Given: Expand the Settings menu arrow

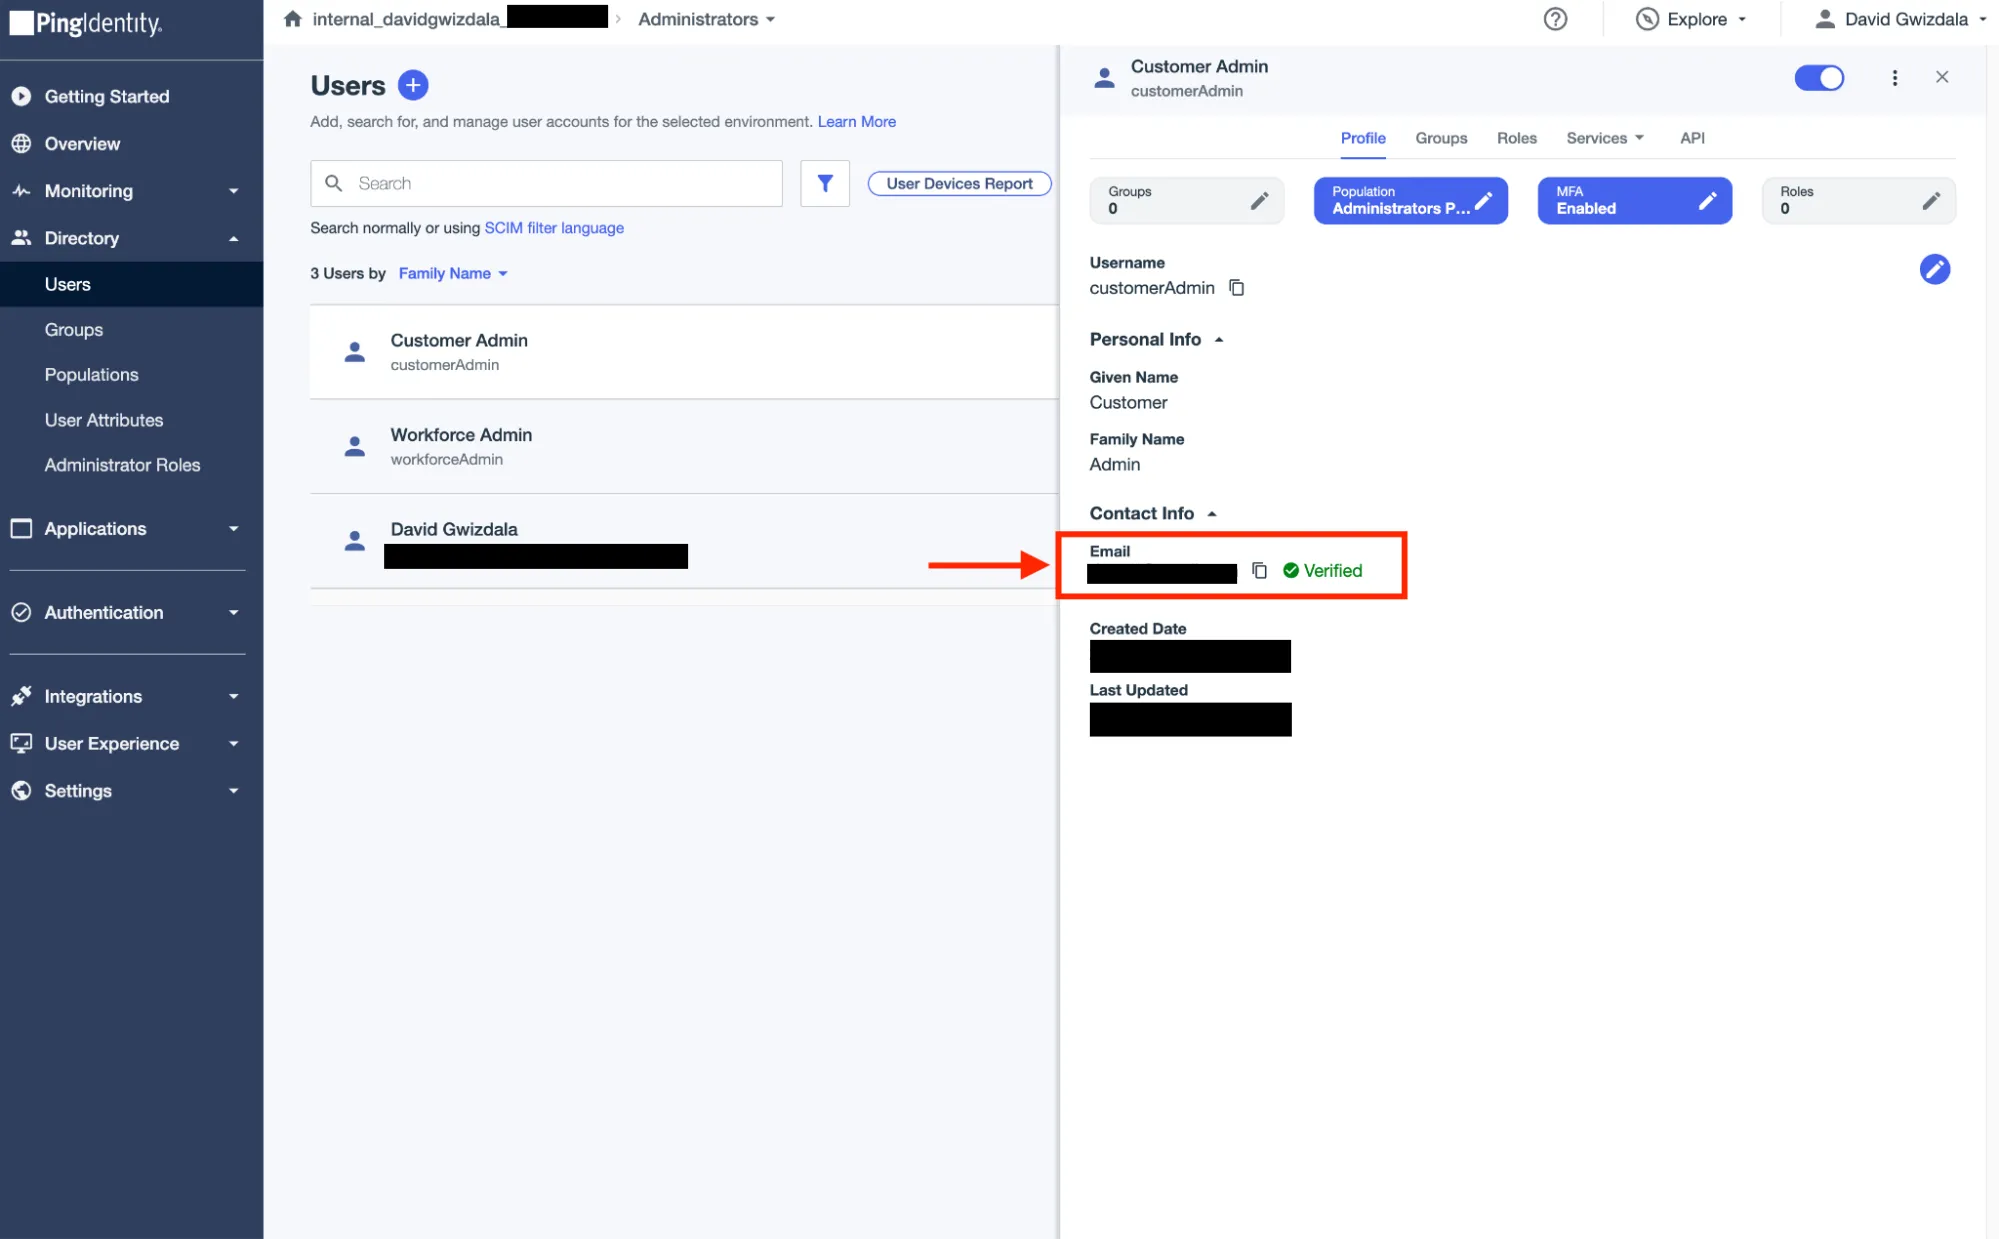Looking at the screenshot, I should coord(234,791).
